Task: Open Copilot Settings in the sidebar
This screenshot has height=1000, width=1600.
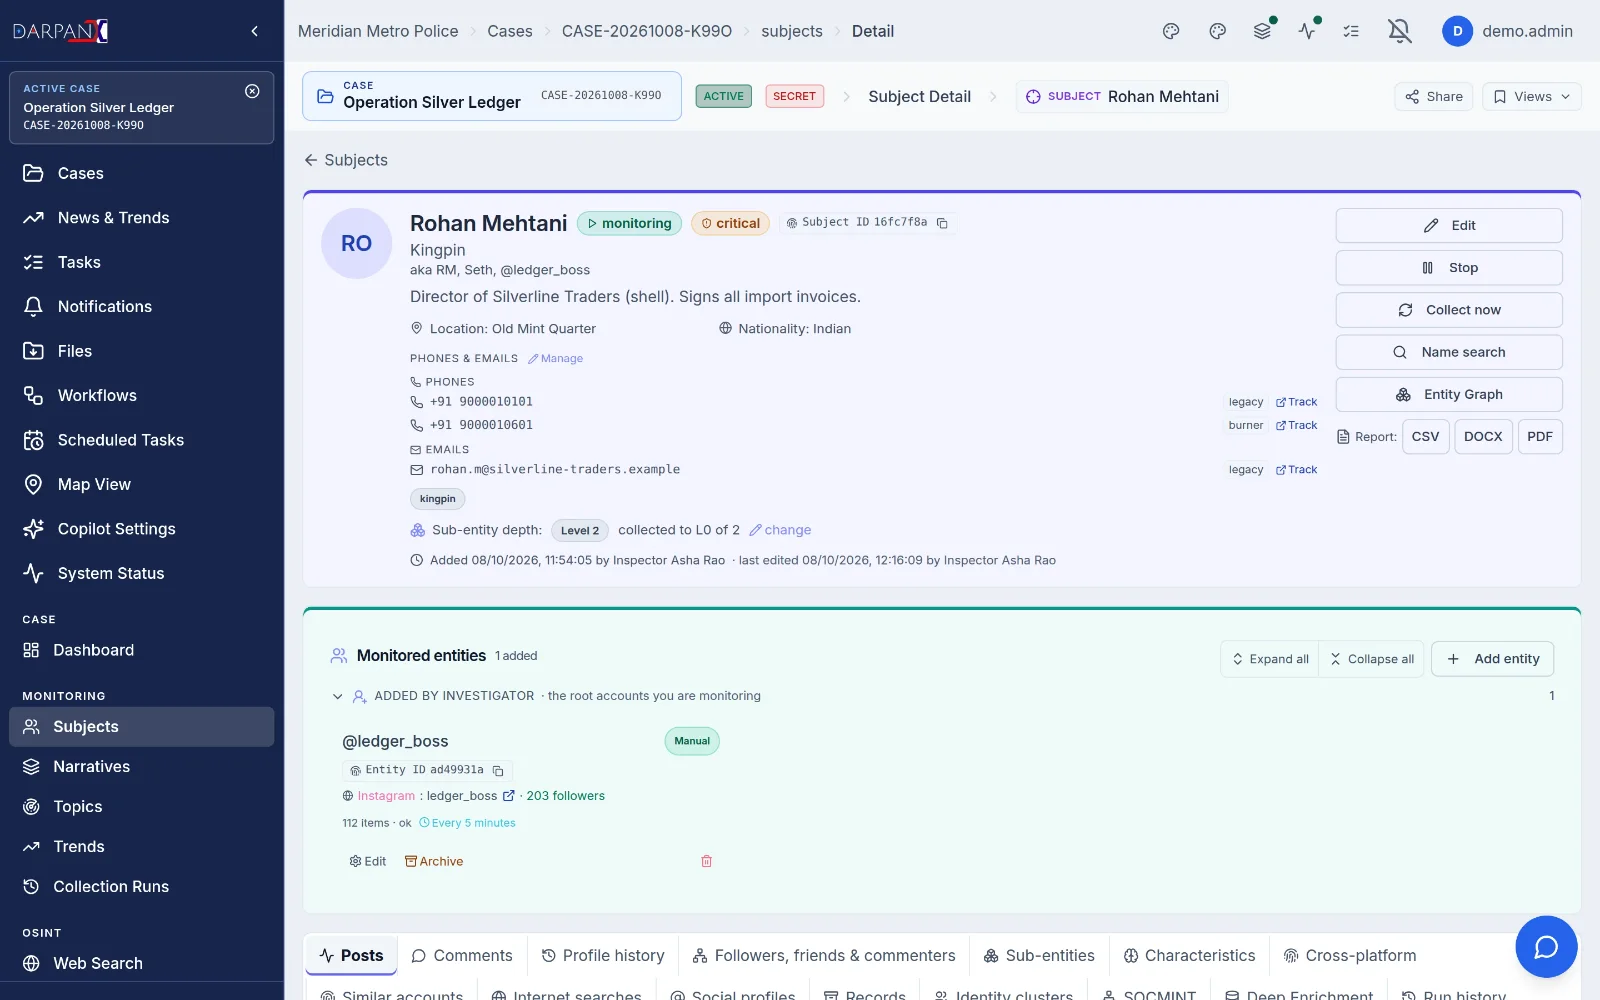Action: [x=142, y=529]
